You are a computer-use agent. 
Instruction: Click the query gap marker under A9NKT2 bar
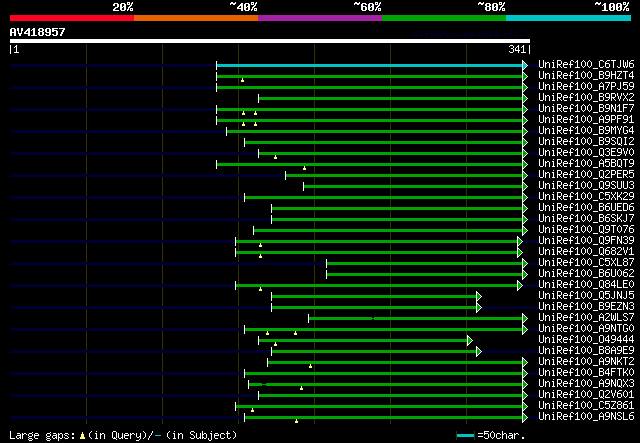311,366
